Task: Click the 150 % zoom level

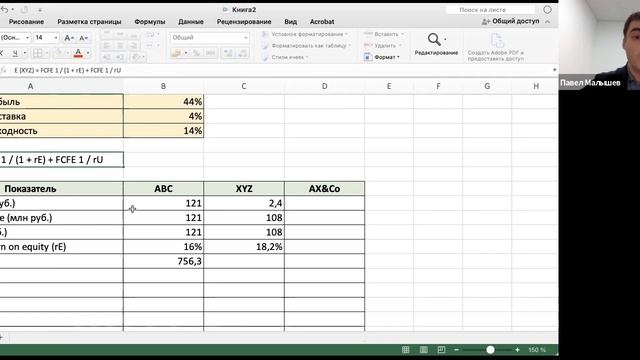Action: coord(537,350)
